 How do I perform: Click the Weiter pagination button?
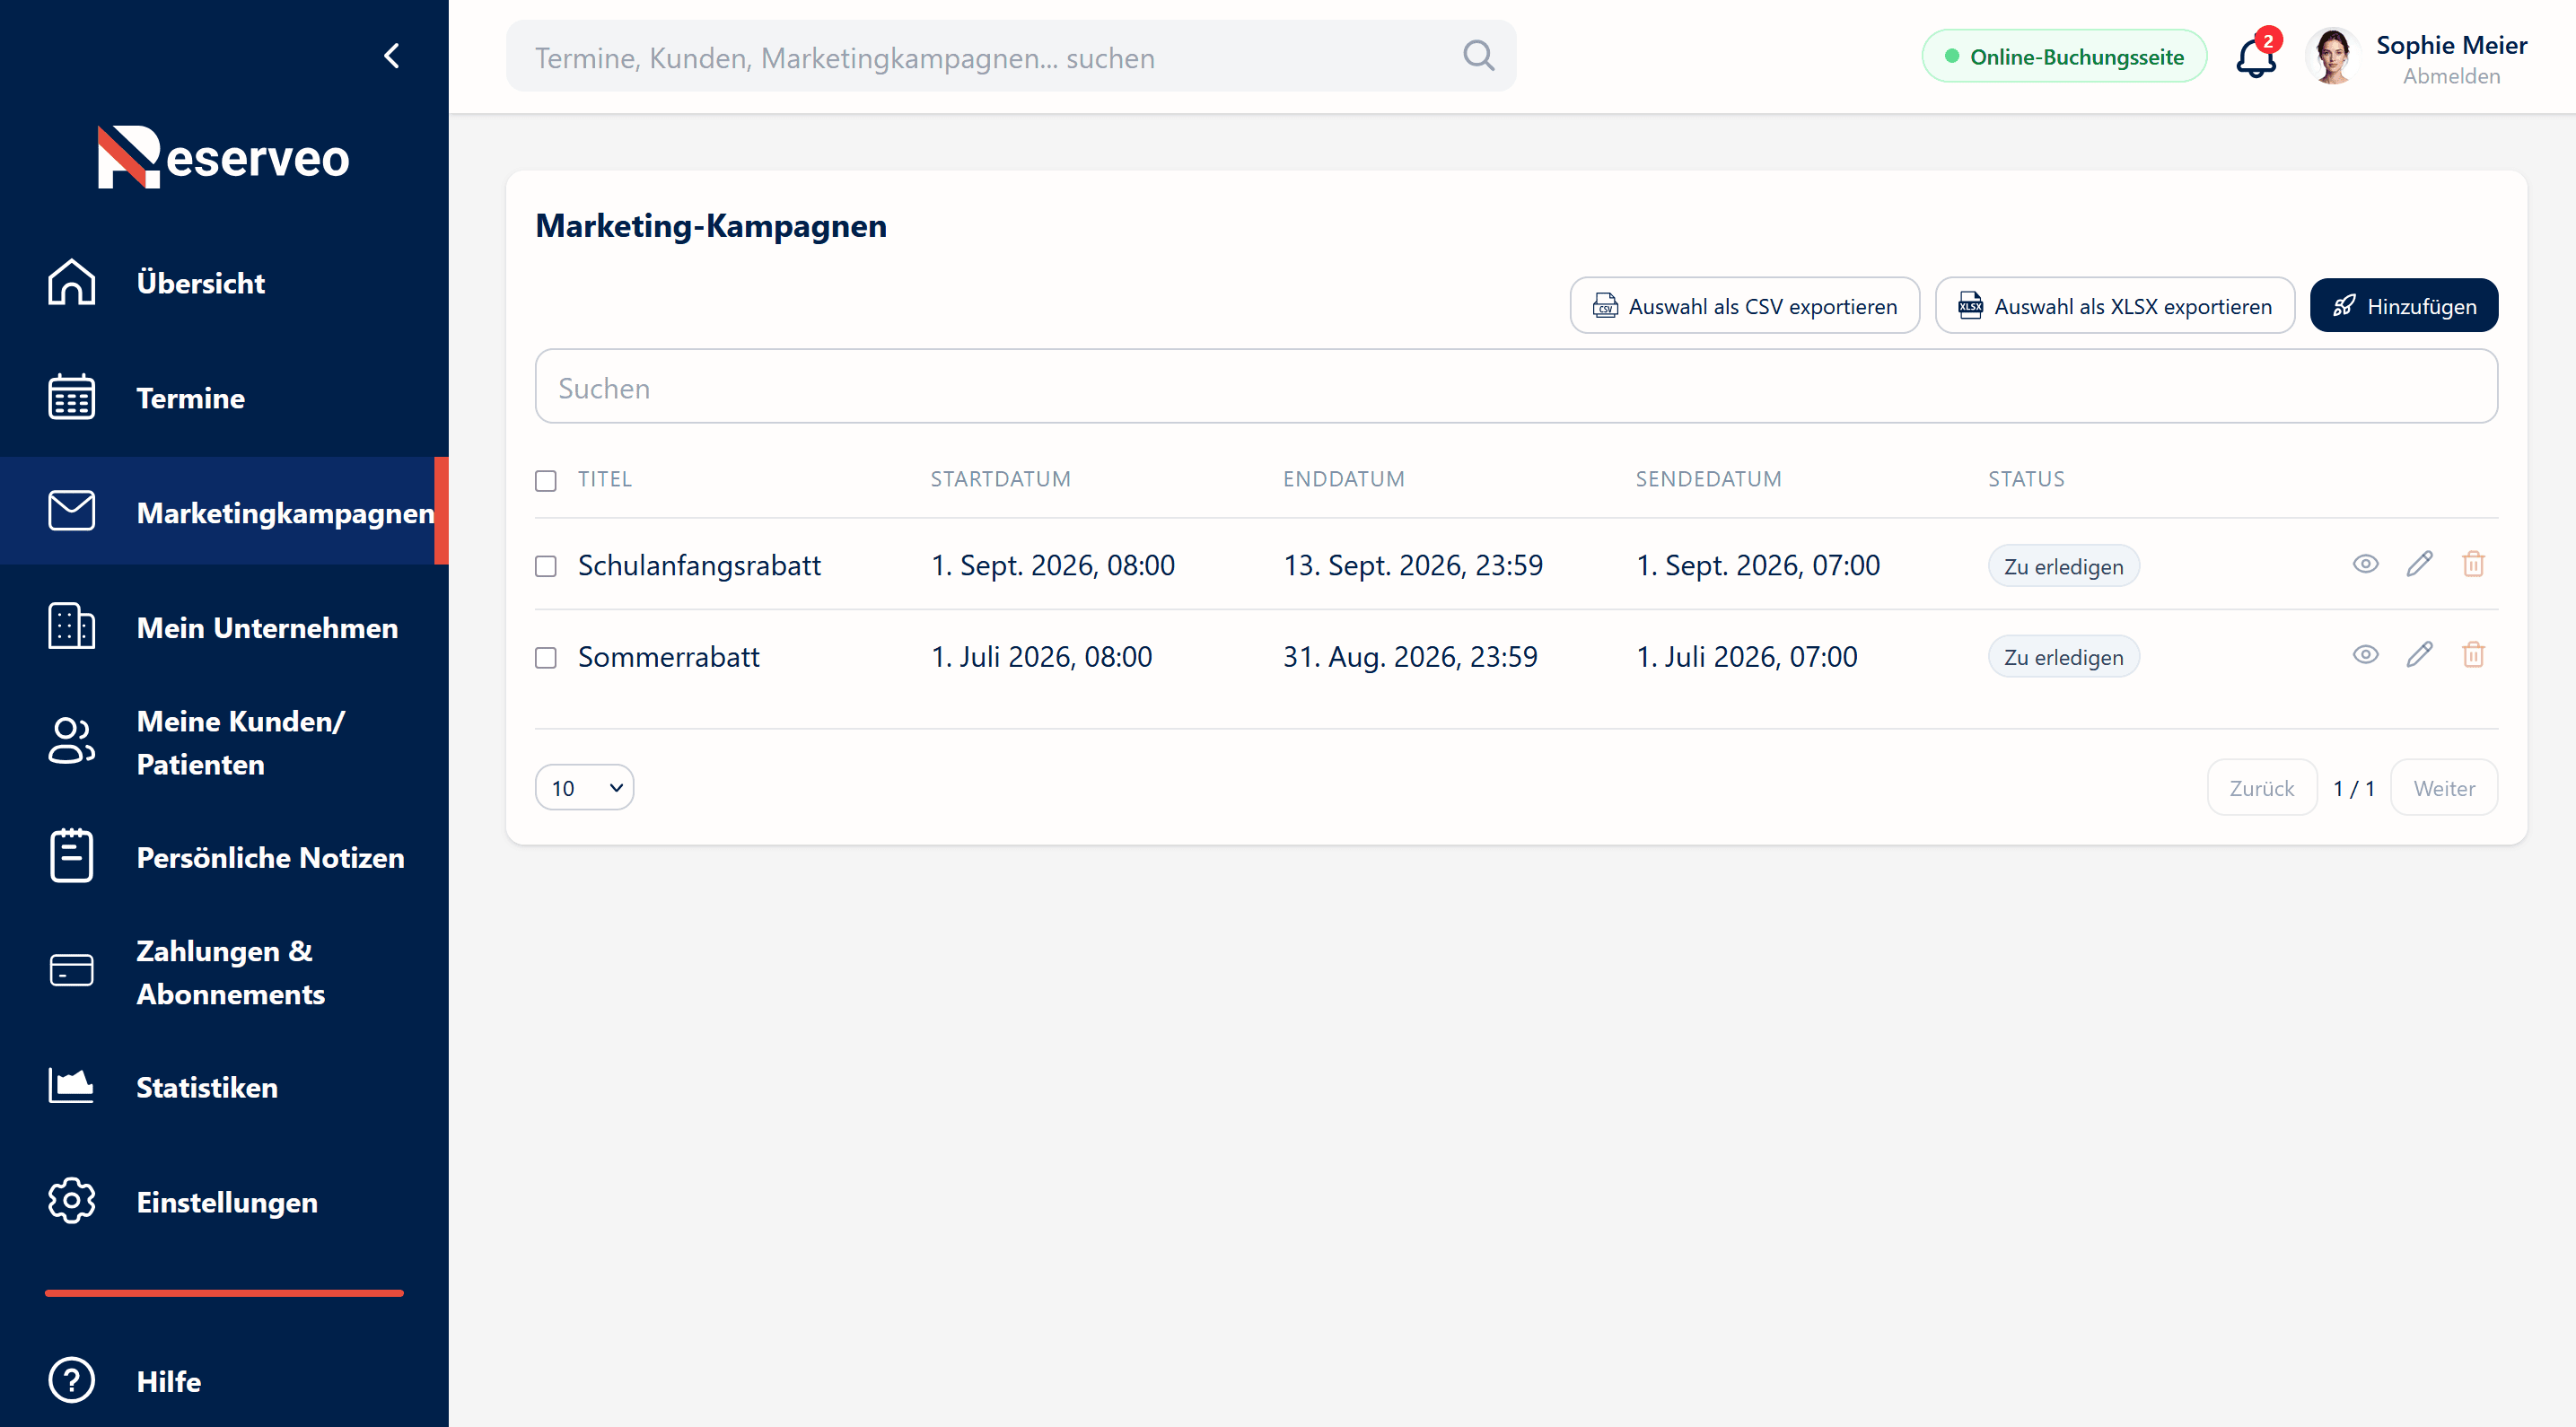pyautogui.click(x=2443, y=787)
